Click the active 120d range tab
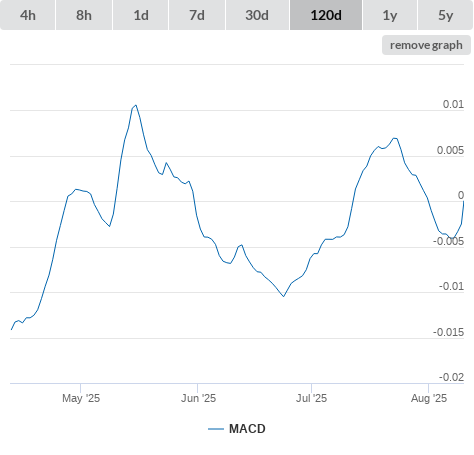Image resolution: width=474 pixels, height=455 pixels. pos(326,15)
